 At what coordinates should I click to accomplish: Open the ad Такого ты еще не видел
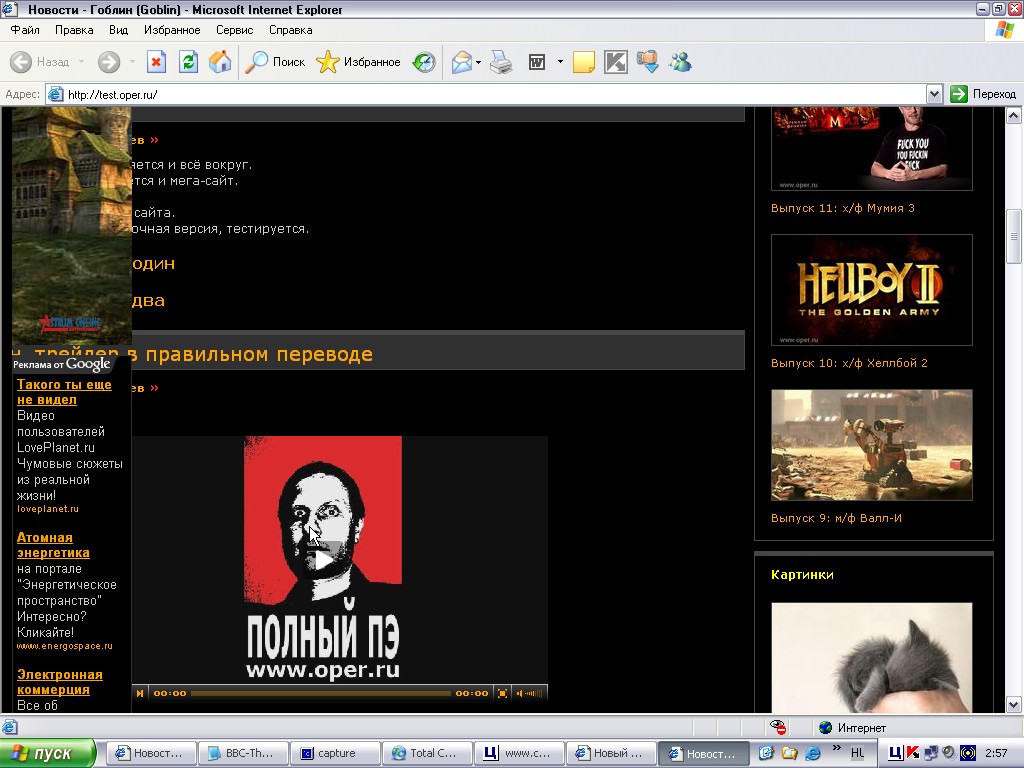pyautogui.click(x=64, y=392)
